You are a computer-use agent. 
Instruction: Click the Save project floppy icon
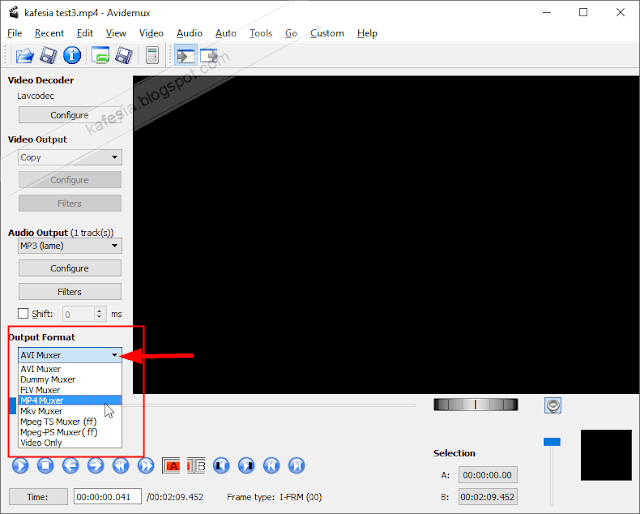coord(124,55)
